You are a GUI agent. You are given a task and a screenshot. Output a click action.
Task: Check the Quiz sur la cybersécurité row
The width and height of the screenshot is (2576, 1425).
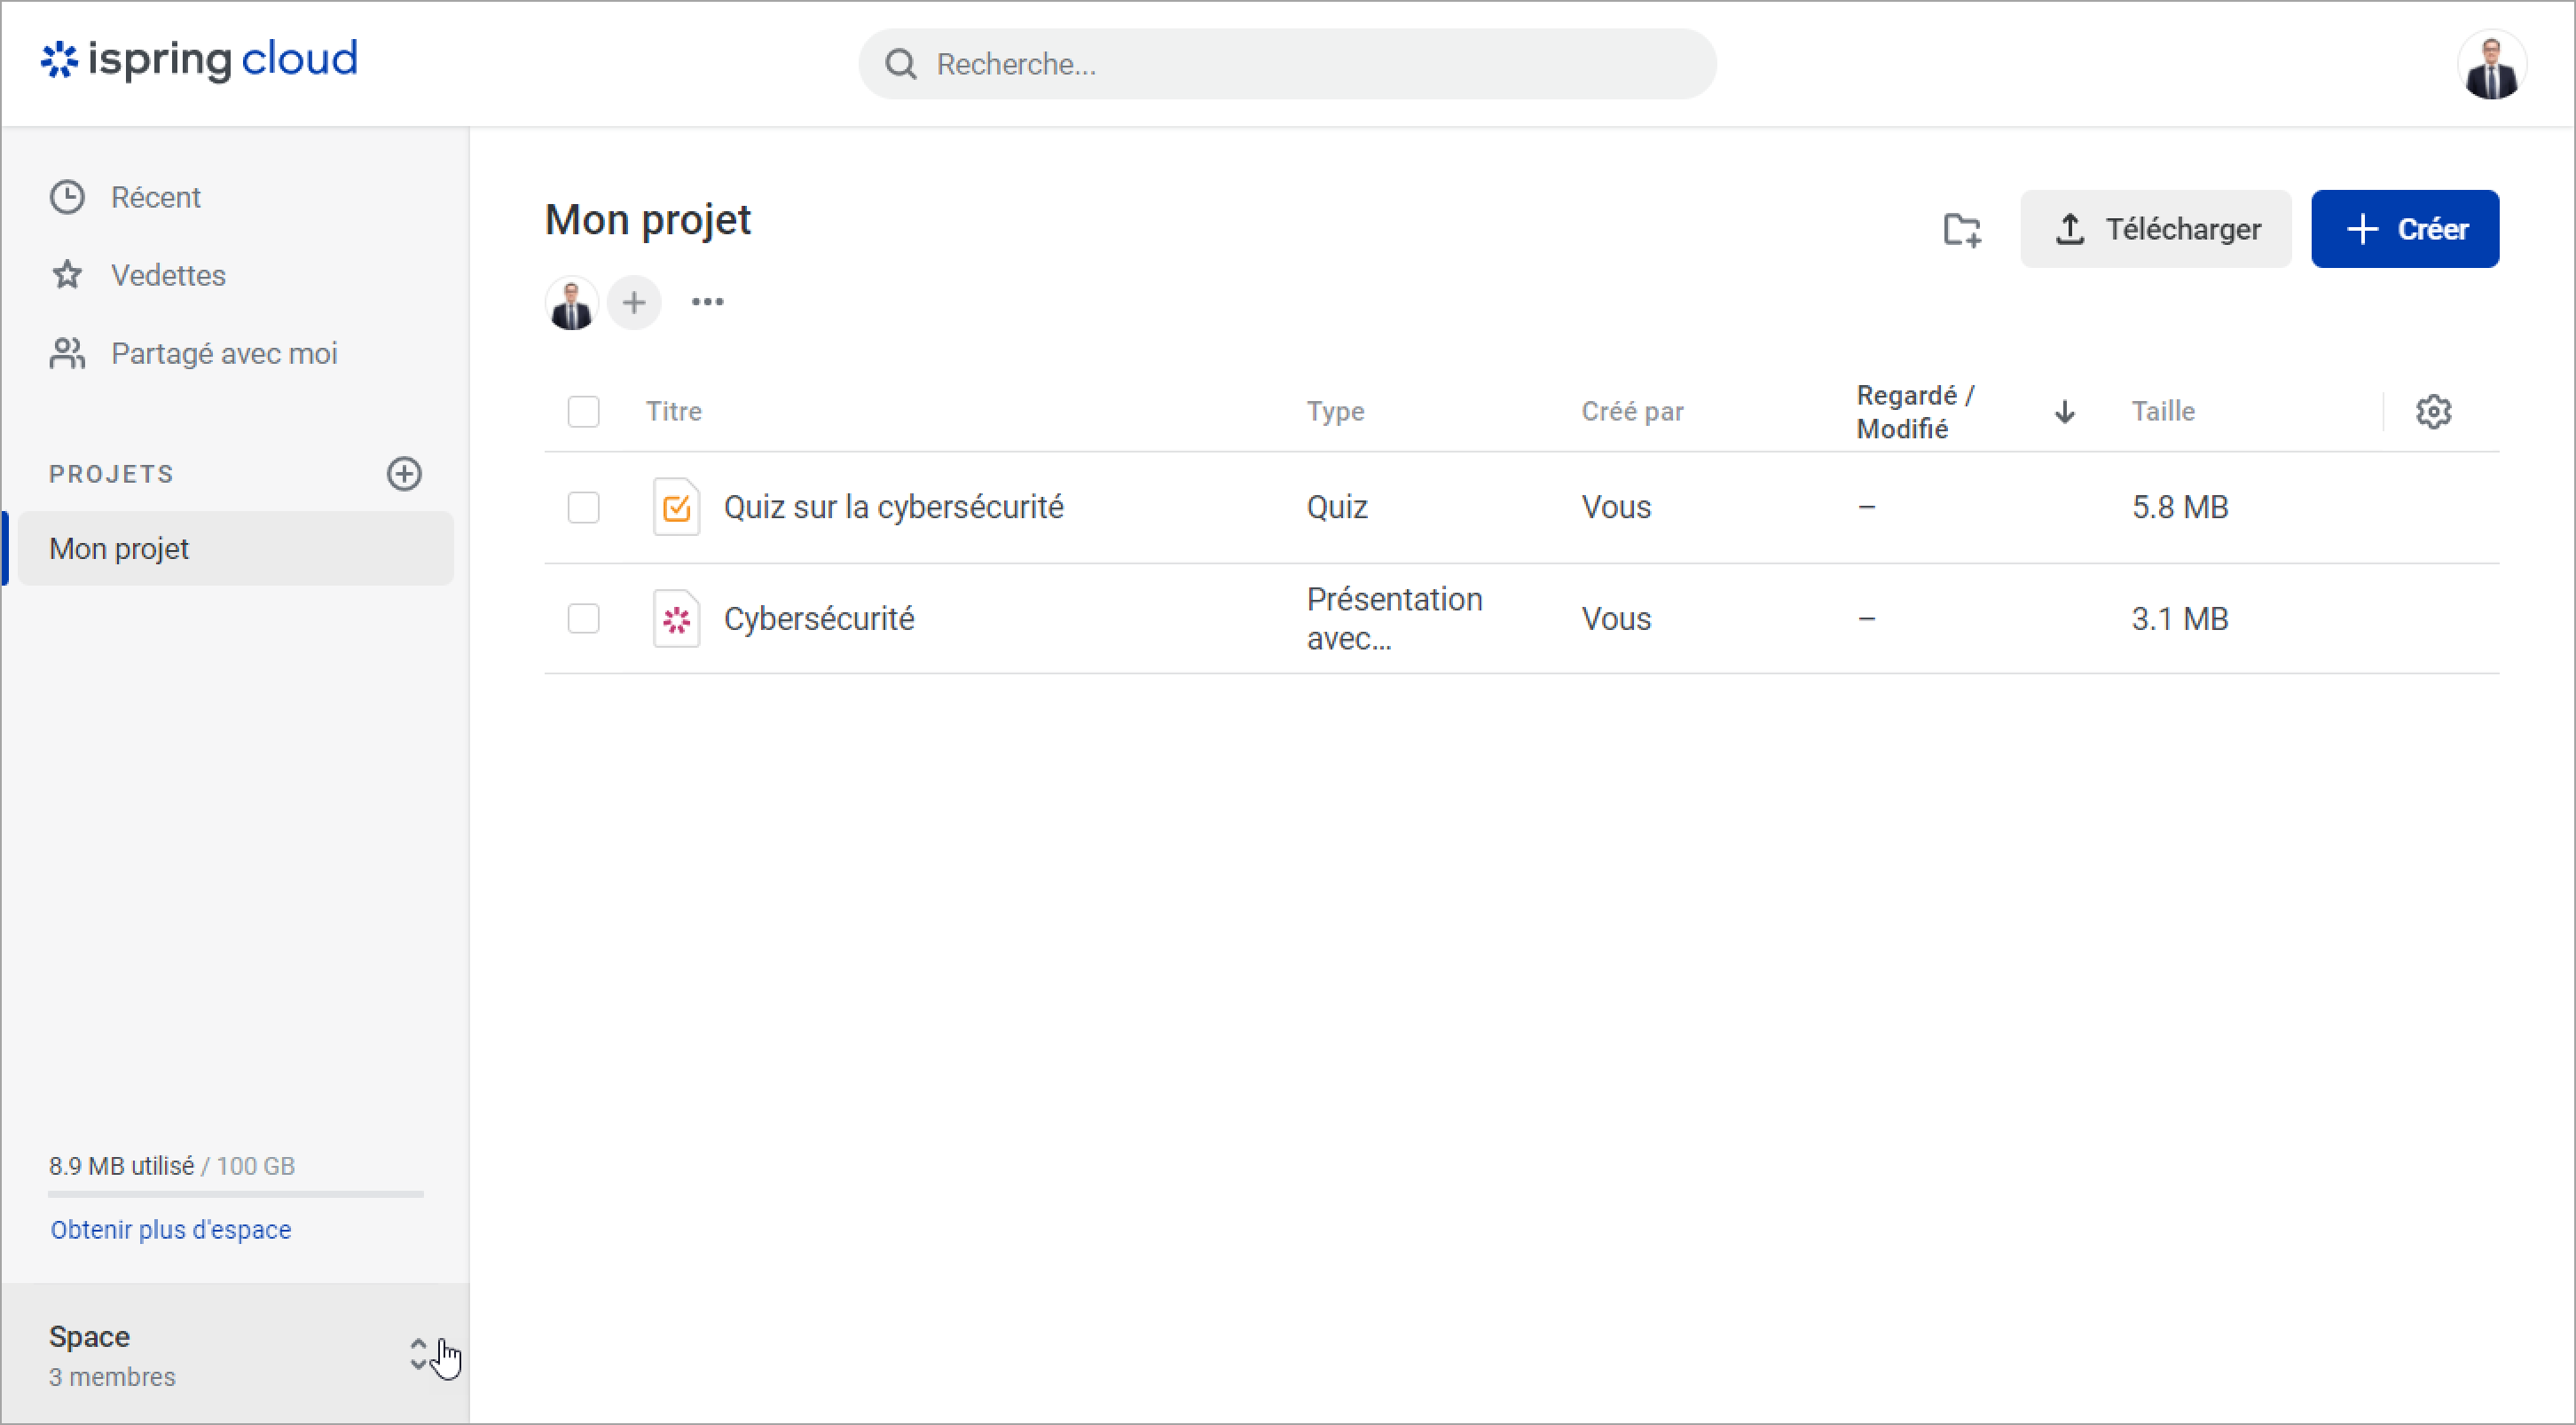coord(583,507)
